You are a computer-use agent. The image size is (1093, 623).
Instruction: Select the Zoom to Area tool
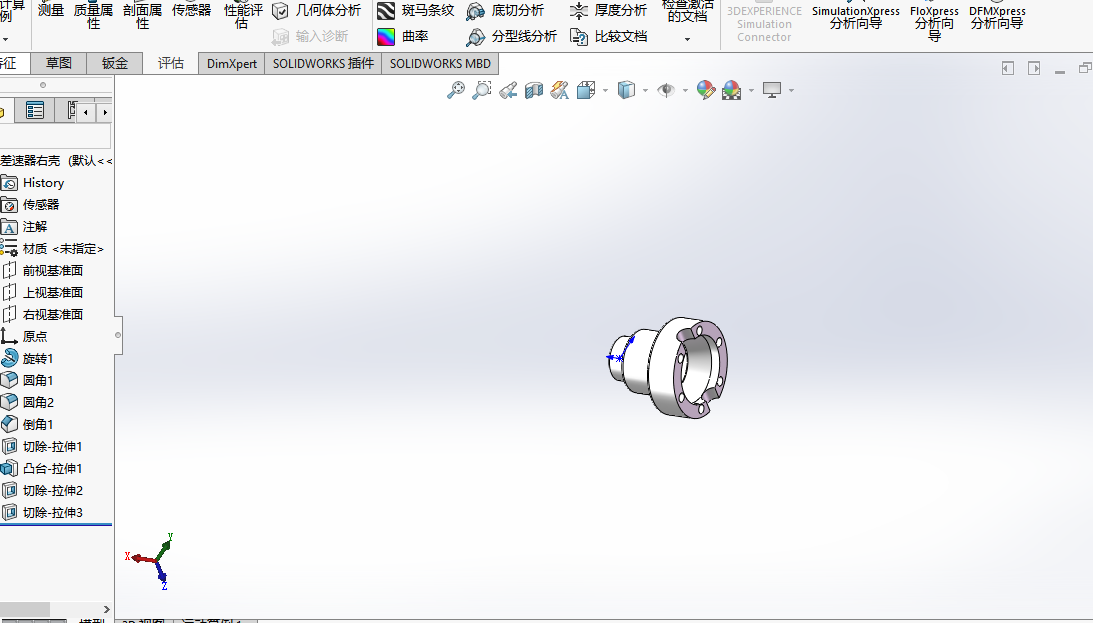coord(482,90)
